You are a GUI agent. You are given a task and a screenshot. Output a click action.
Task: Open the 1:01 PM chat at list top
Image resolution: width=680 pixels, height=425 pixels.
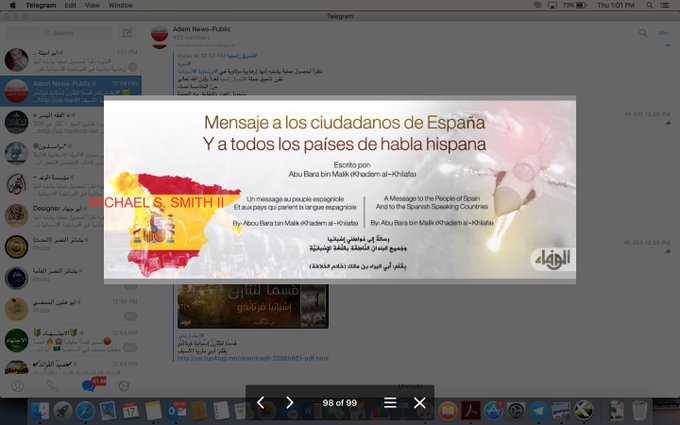coord(71,60)
